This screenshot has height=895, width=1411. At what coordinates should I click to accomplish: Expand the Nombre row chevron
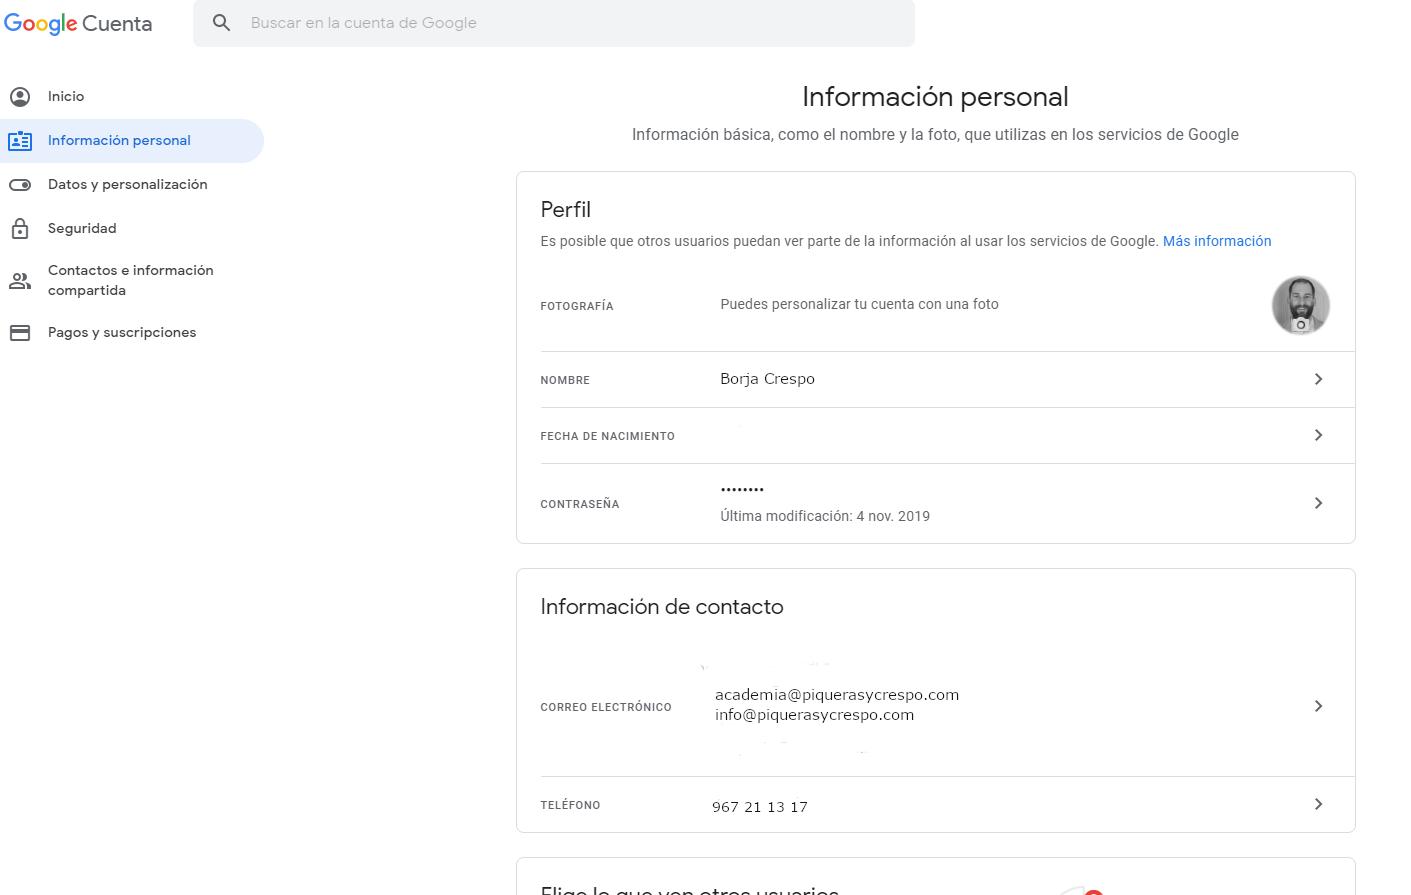[1318, 379]
